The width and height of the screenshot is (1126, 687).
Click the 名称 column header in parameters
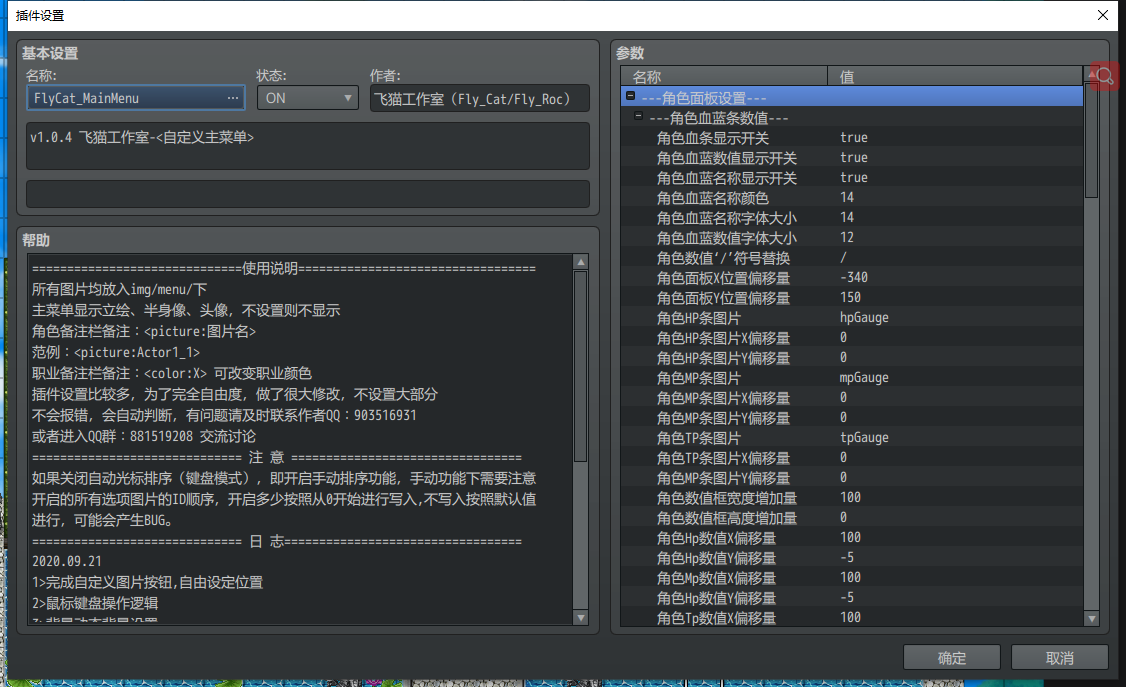tap(724, 76)
